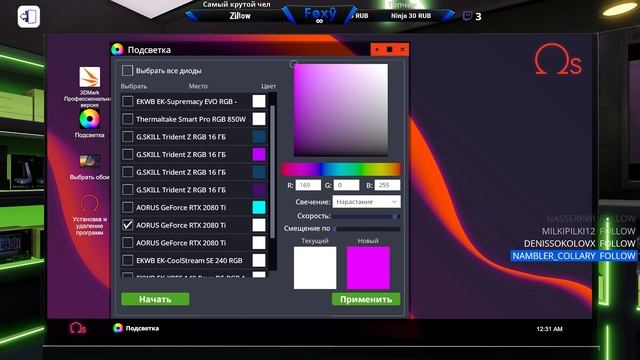Check the AORUS RTX 2080 Ti cyan row checkbox
Screen dimensions: 640x360
click(128, 207)
